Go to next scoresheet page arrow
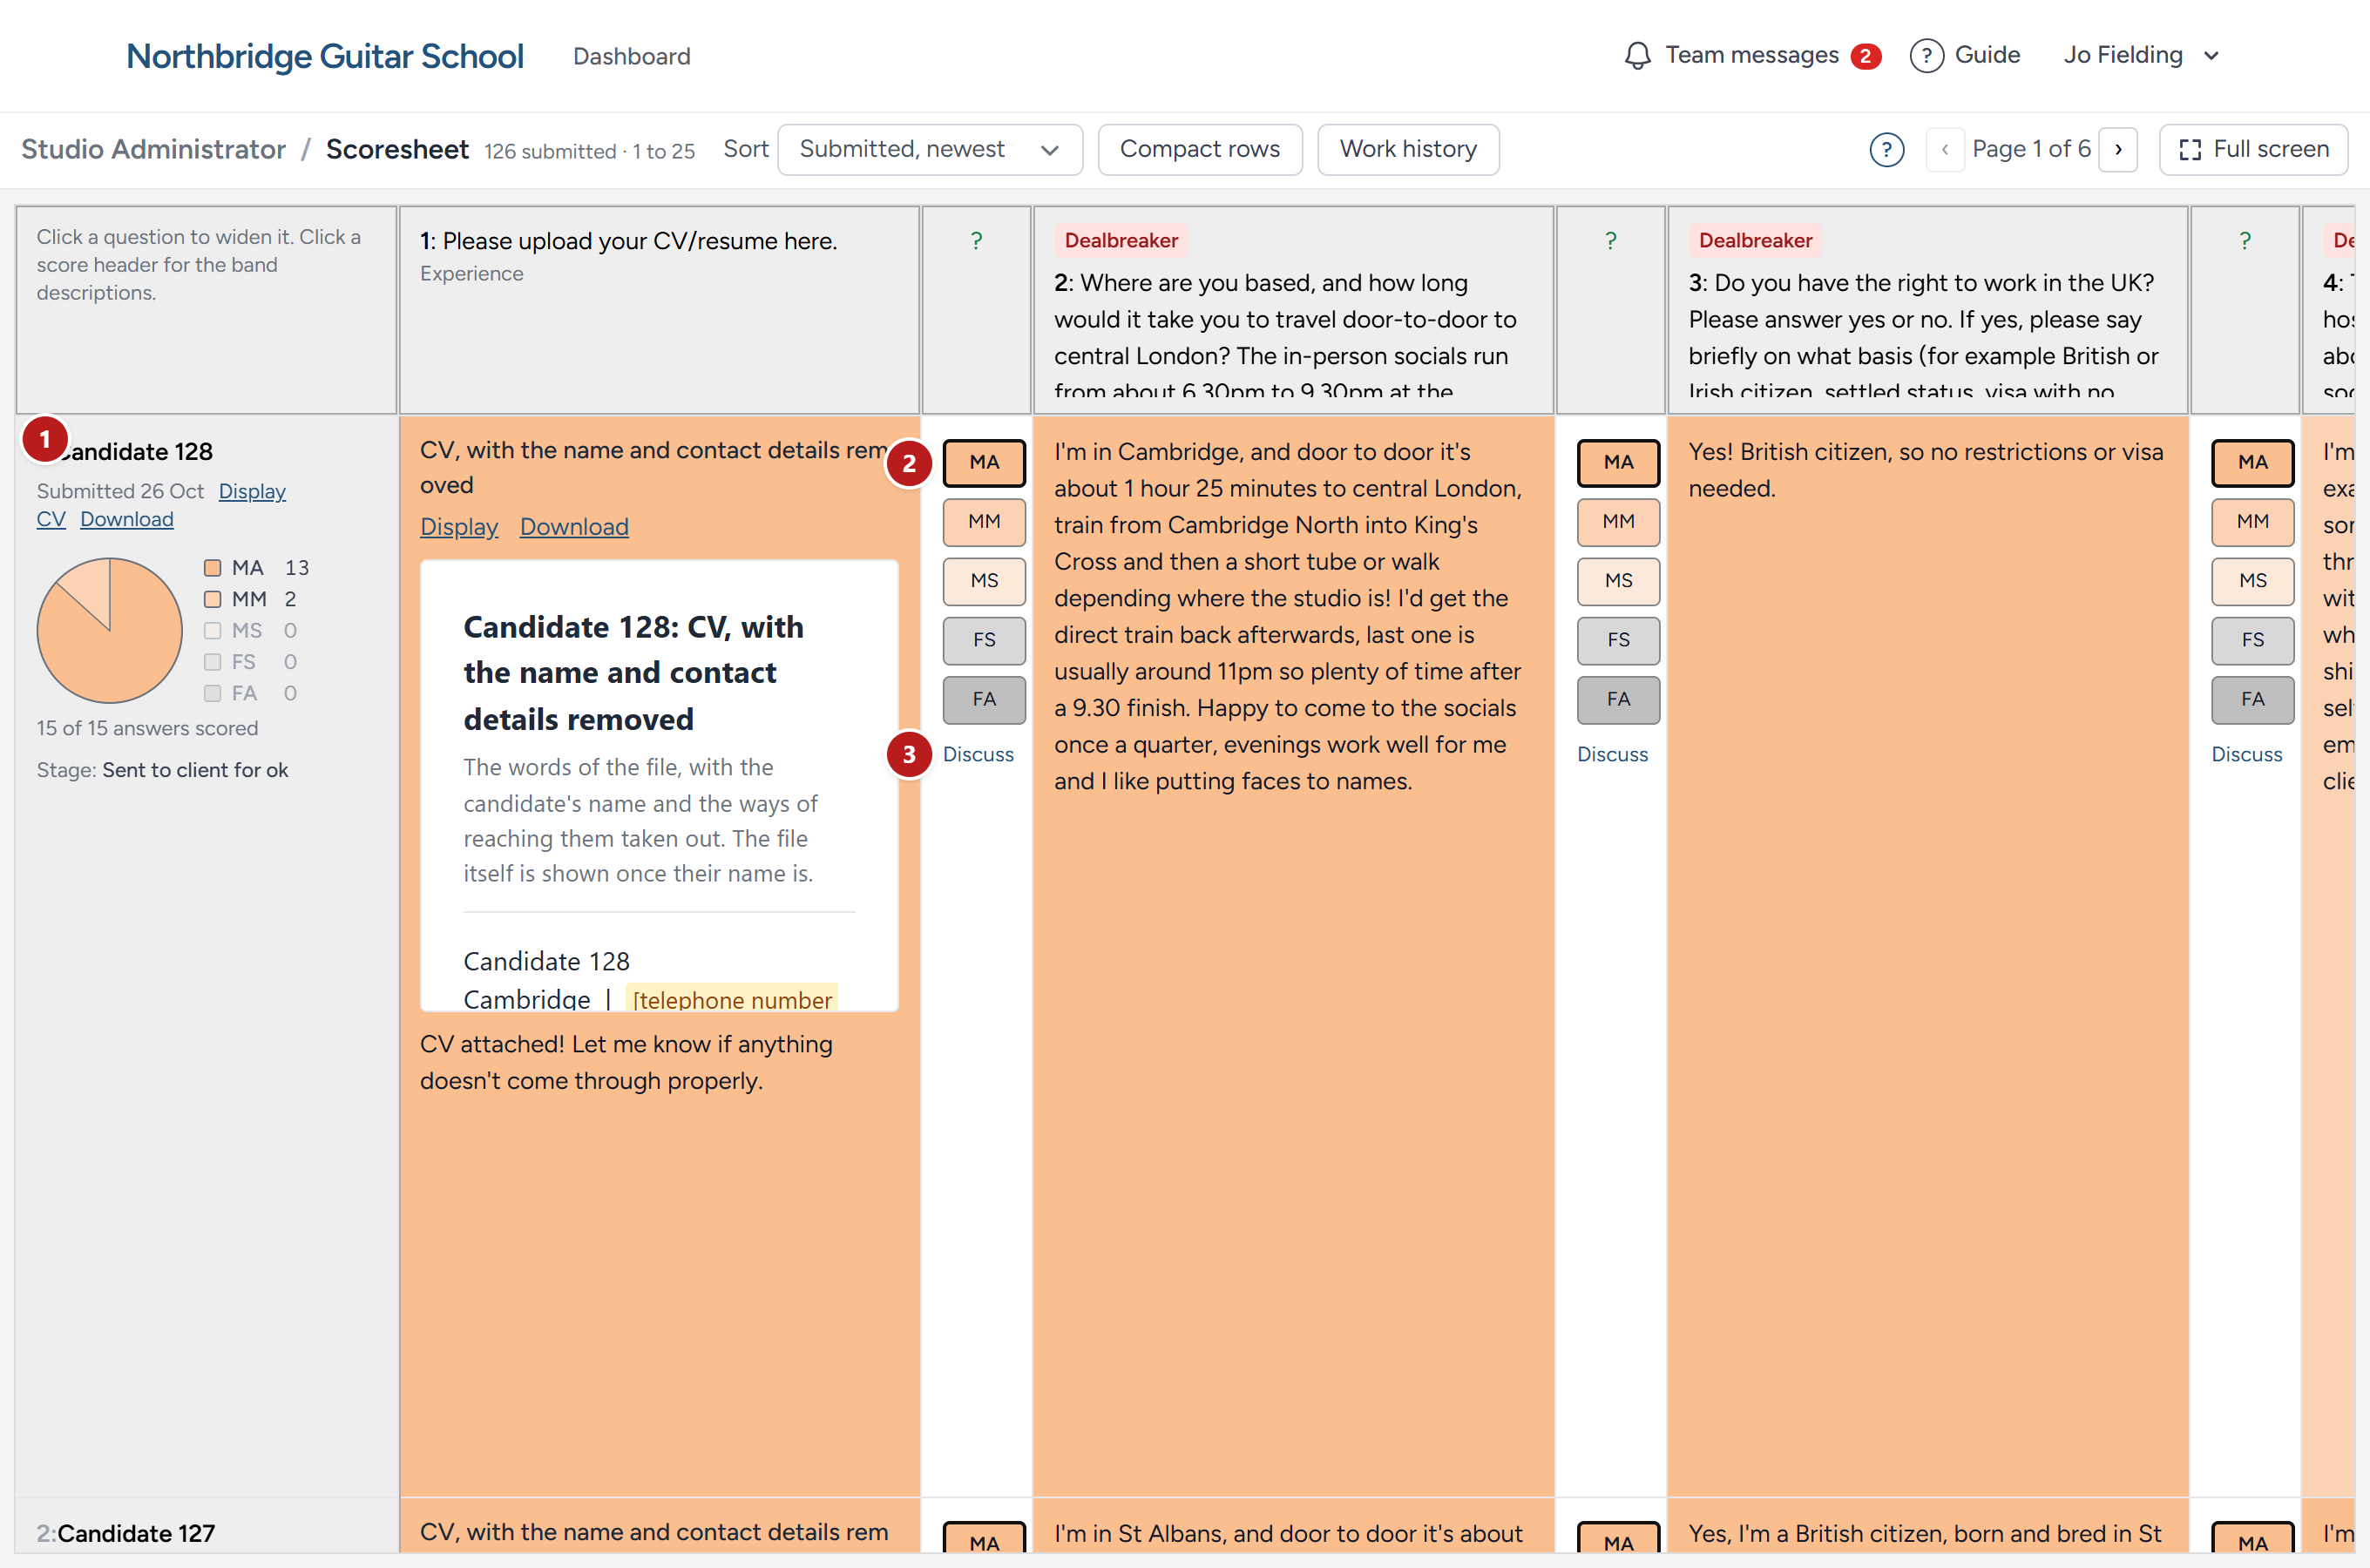The width and height of the screenshot is (2370, 1568). point(2118,150)
